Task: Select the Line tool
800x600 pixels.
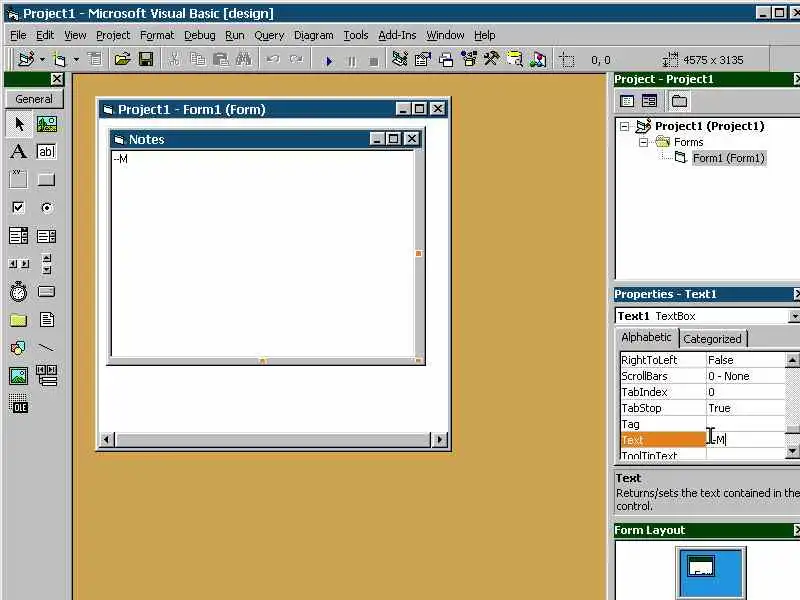Action: (x=46, y=348)
